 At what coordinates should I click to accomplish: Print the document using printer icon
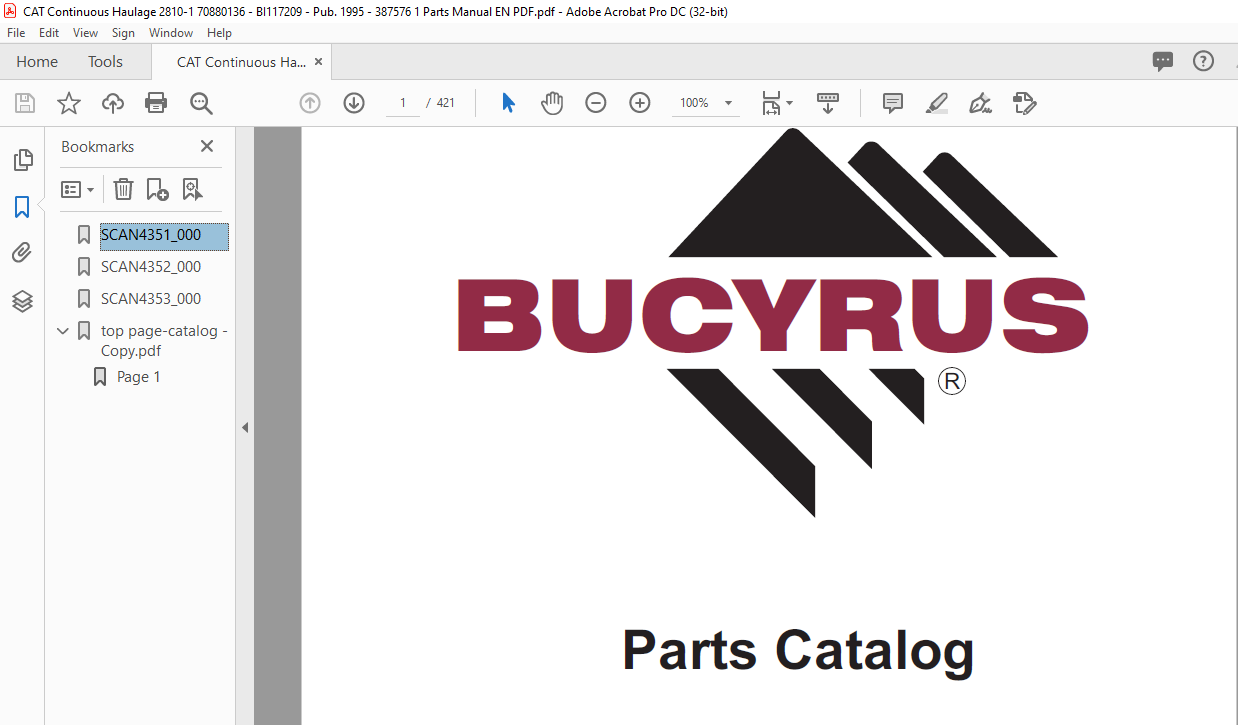156,103
